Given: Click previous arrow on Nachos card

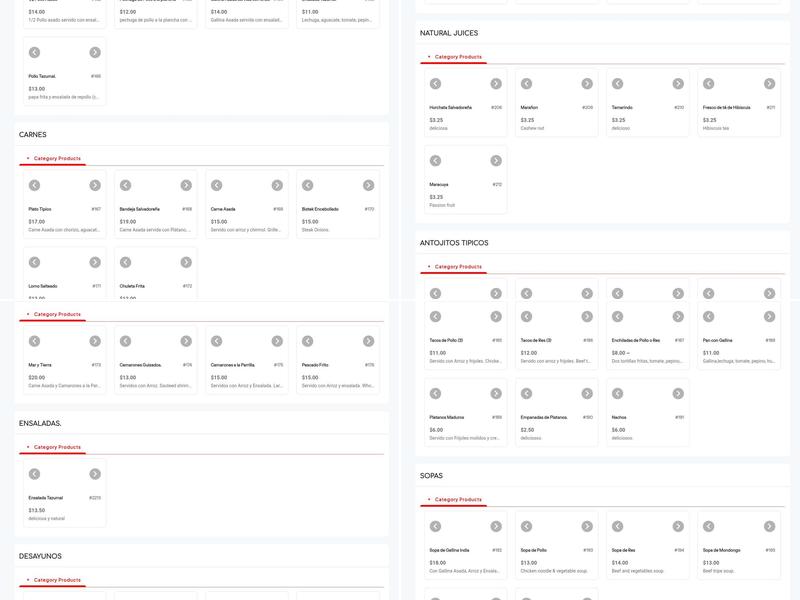Looking at the screenshot, I should coord(617,393).
